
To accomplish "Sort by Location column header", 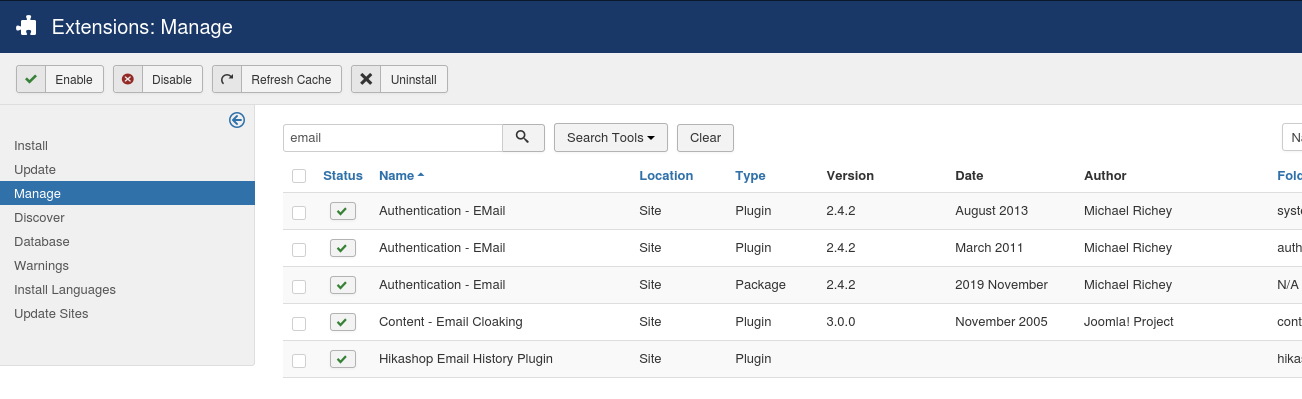I will tap(666, 175).
